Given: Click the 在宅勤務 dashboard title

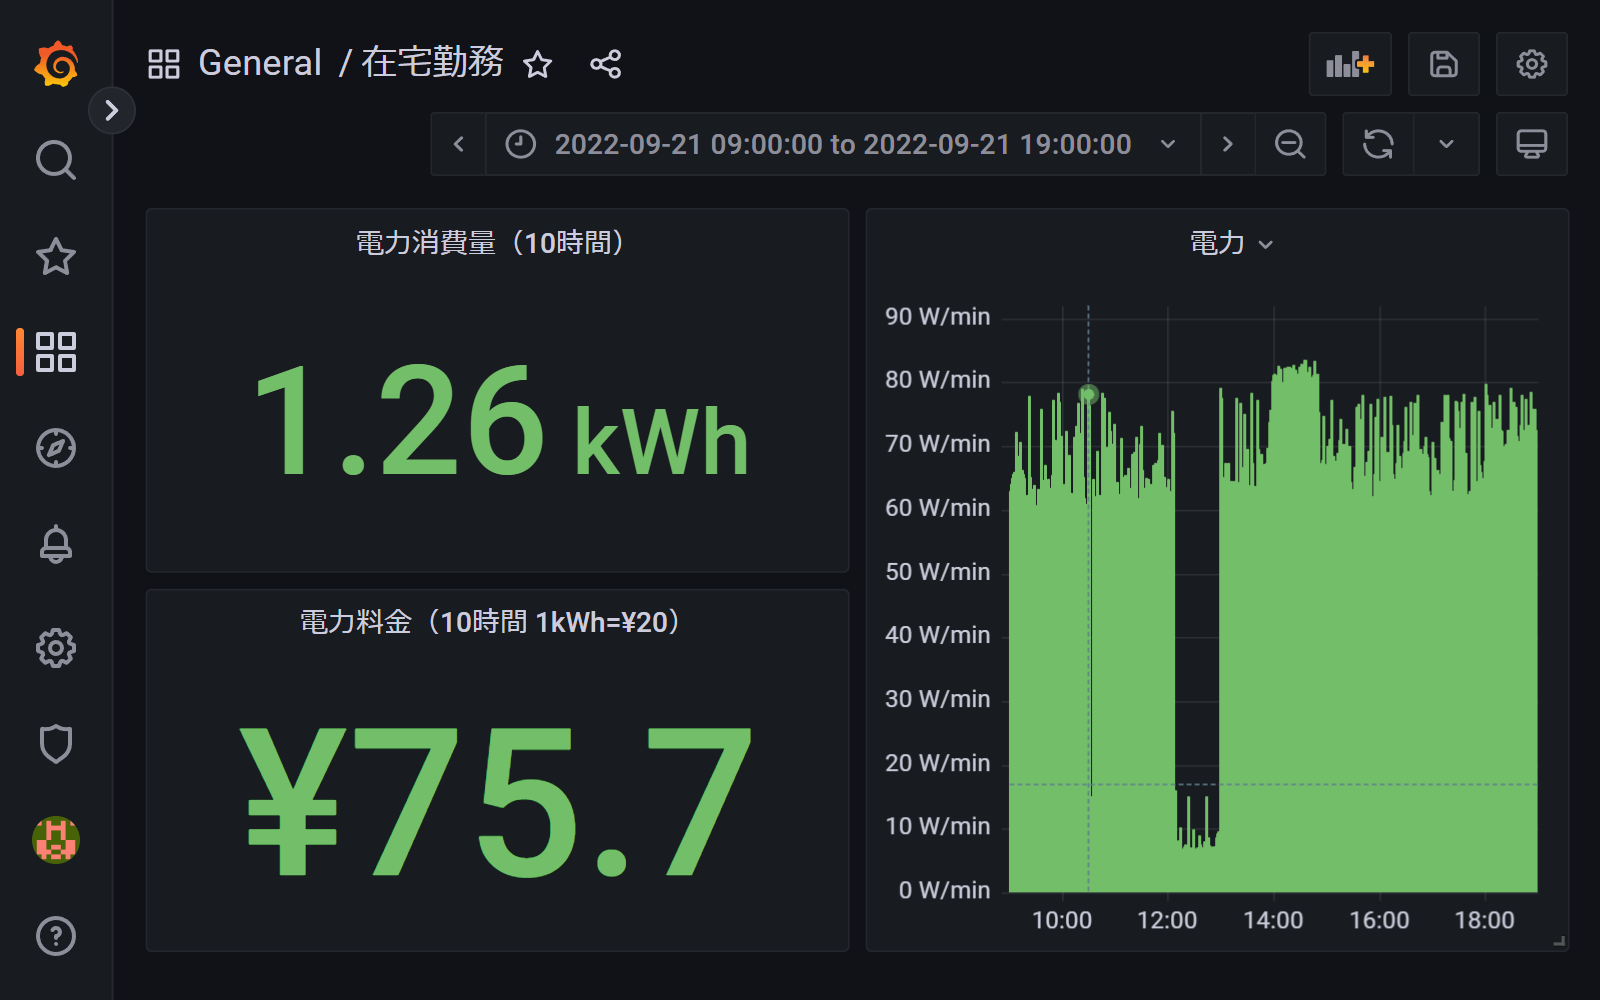Looking at the screenshot, I should click(x=434, y=62).
